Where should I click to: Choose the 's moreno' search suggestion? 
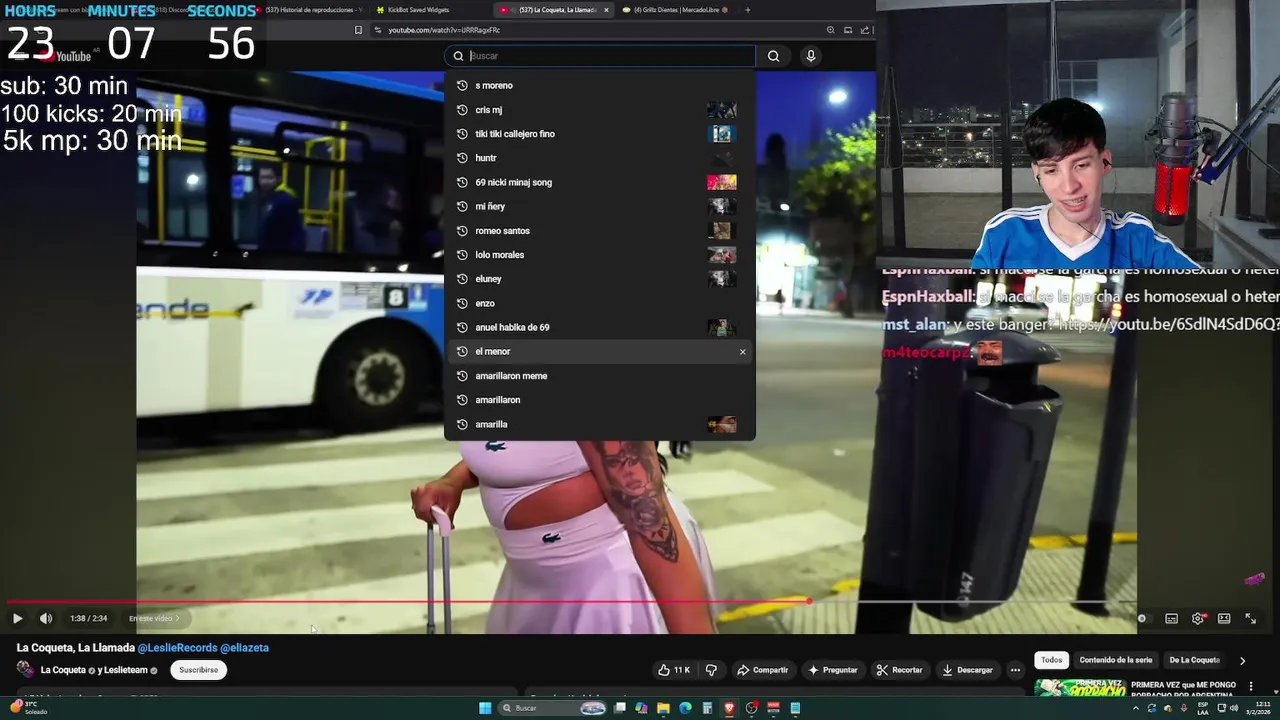pyautogui.click(x=600, y=85)
